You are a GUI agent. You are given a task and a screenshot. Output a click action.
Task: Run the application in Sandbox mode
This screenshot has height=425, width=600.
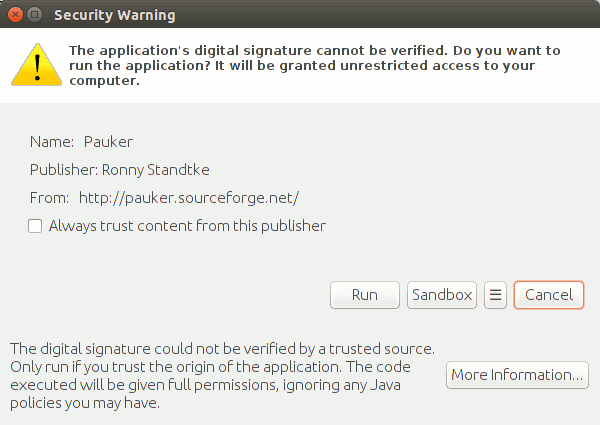[x=441, y=295]
